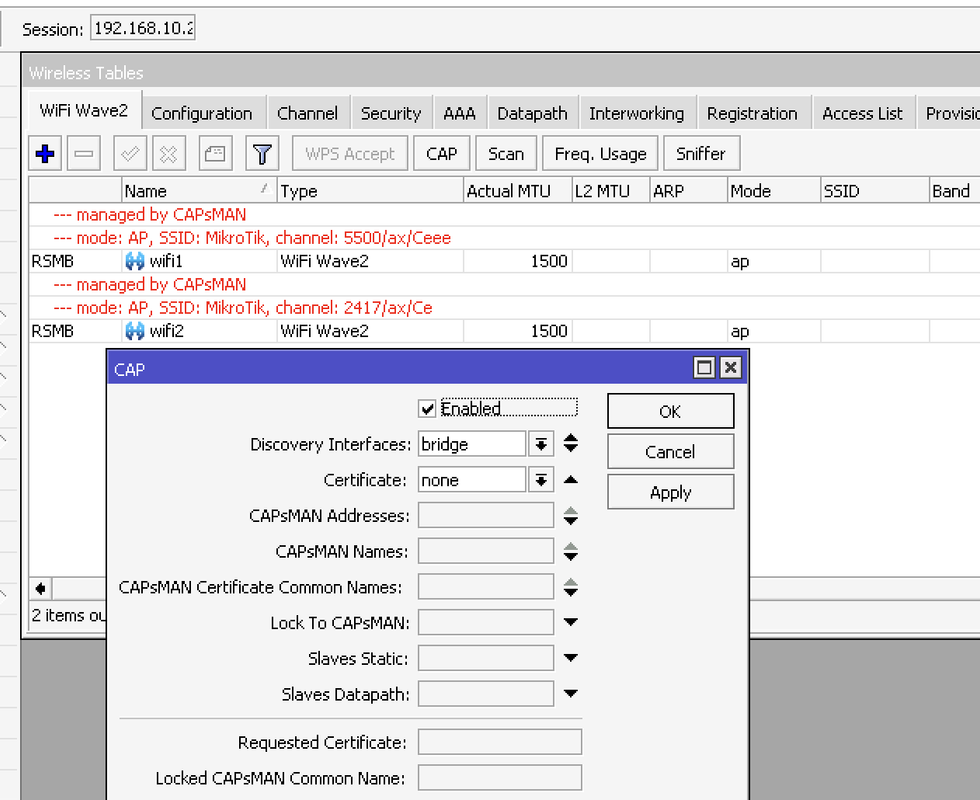The width and height of the screenshot is (980, 800).
Task: Click the Freq. Usage button
Action: [600, 153]
